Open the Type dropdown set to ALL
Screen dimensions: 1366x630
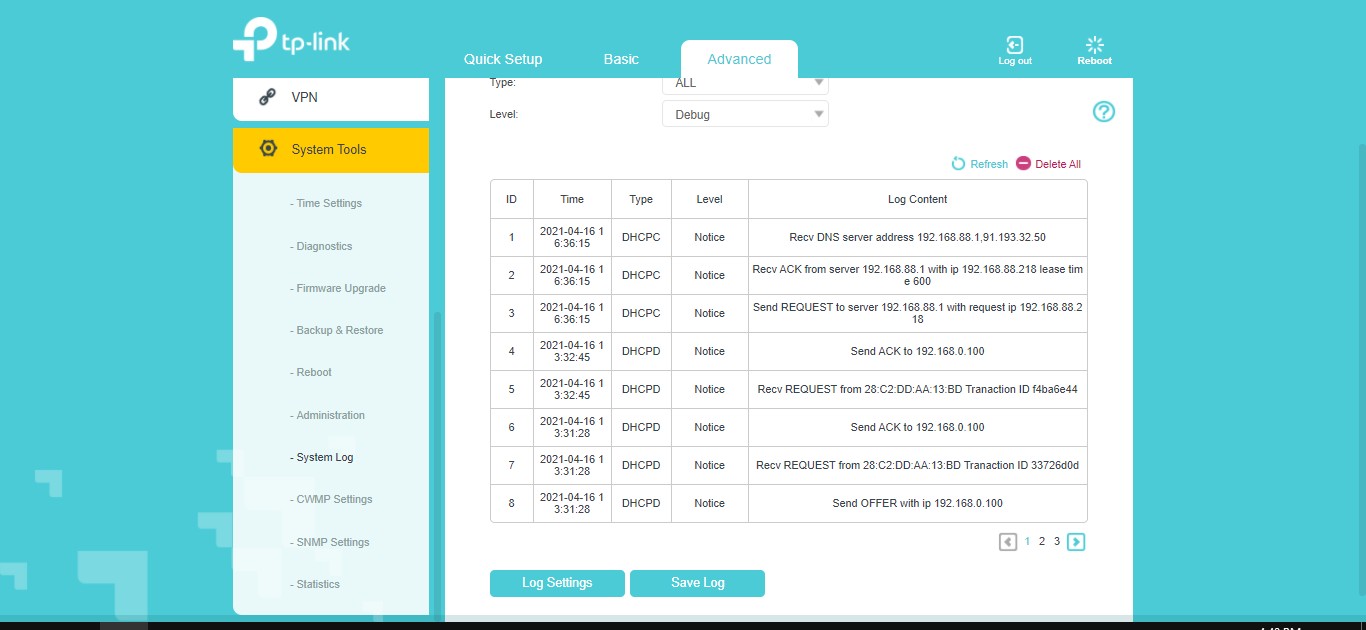click(745, 84)
